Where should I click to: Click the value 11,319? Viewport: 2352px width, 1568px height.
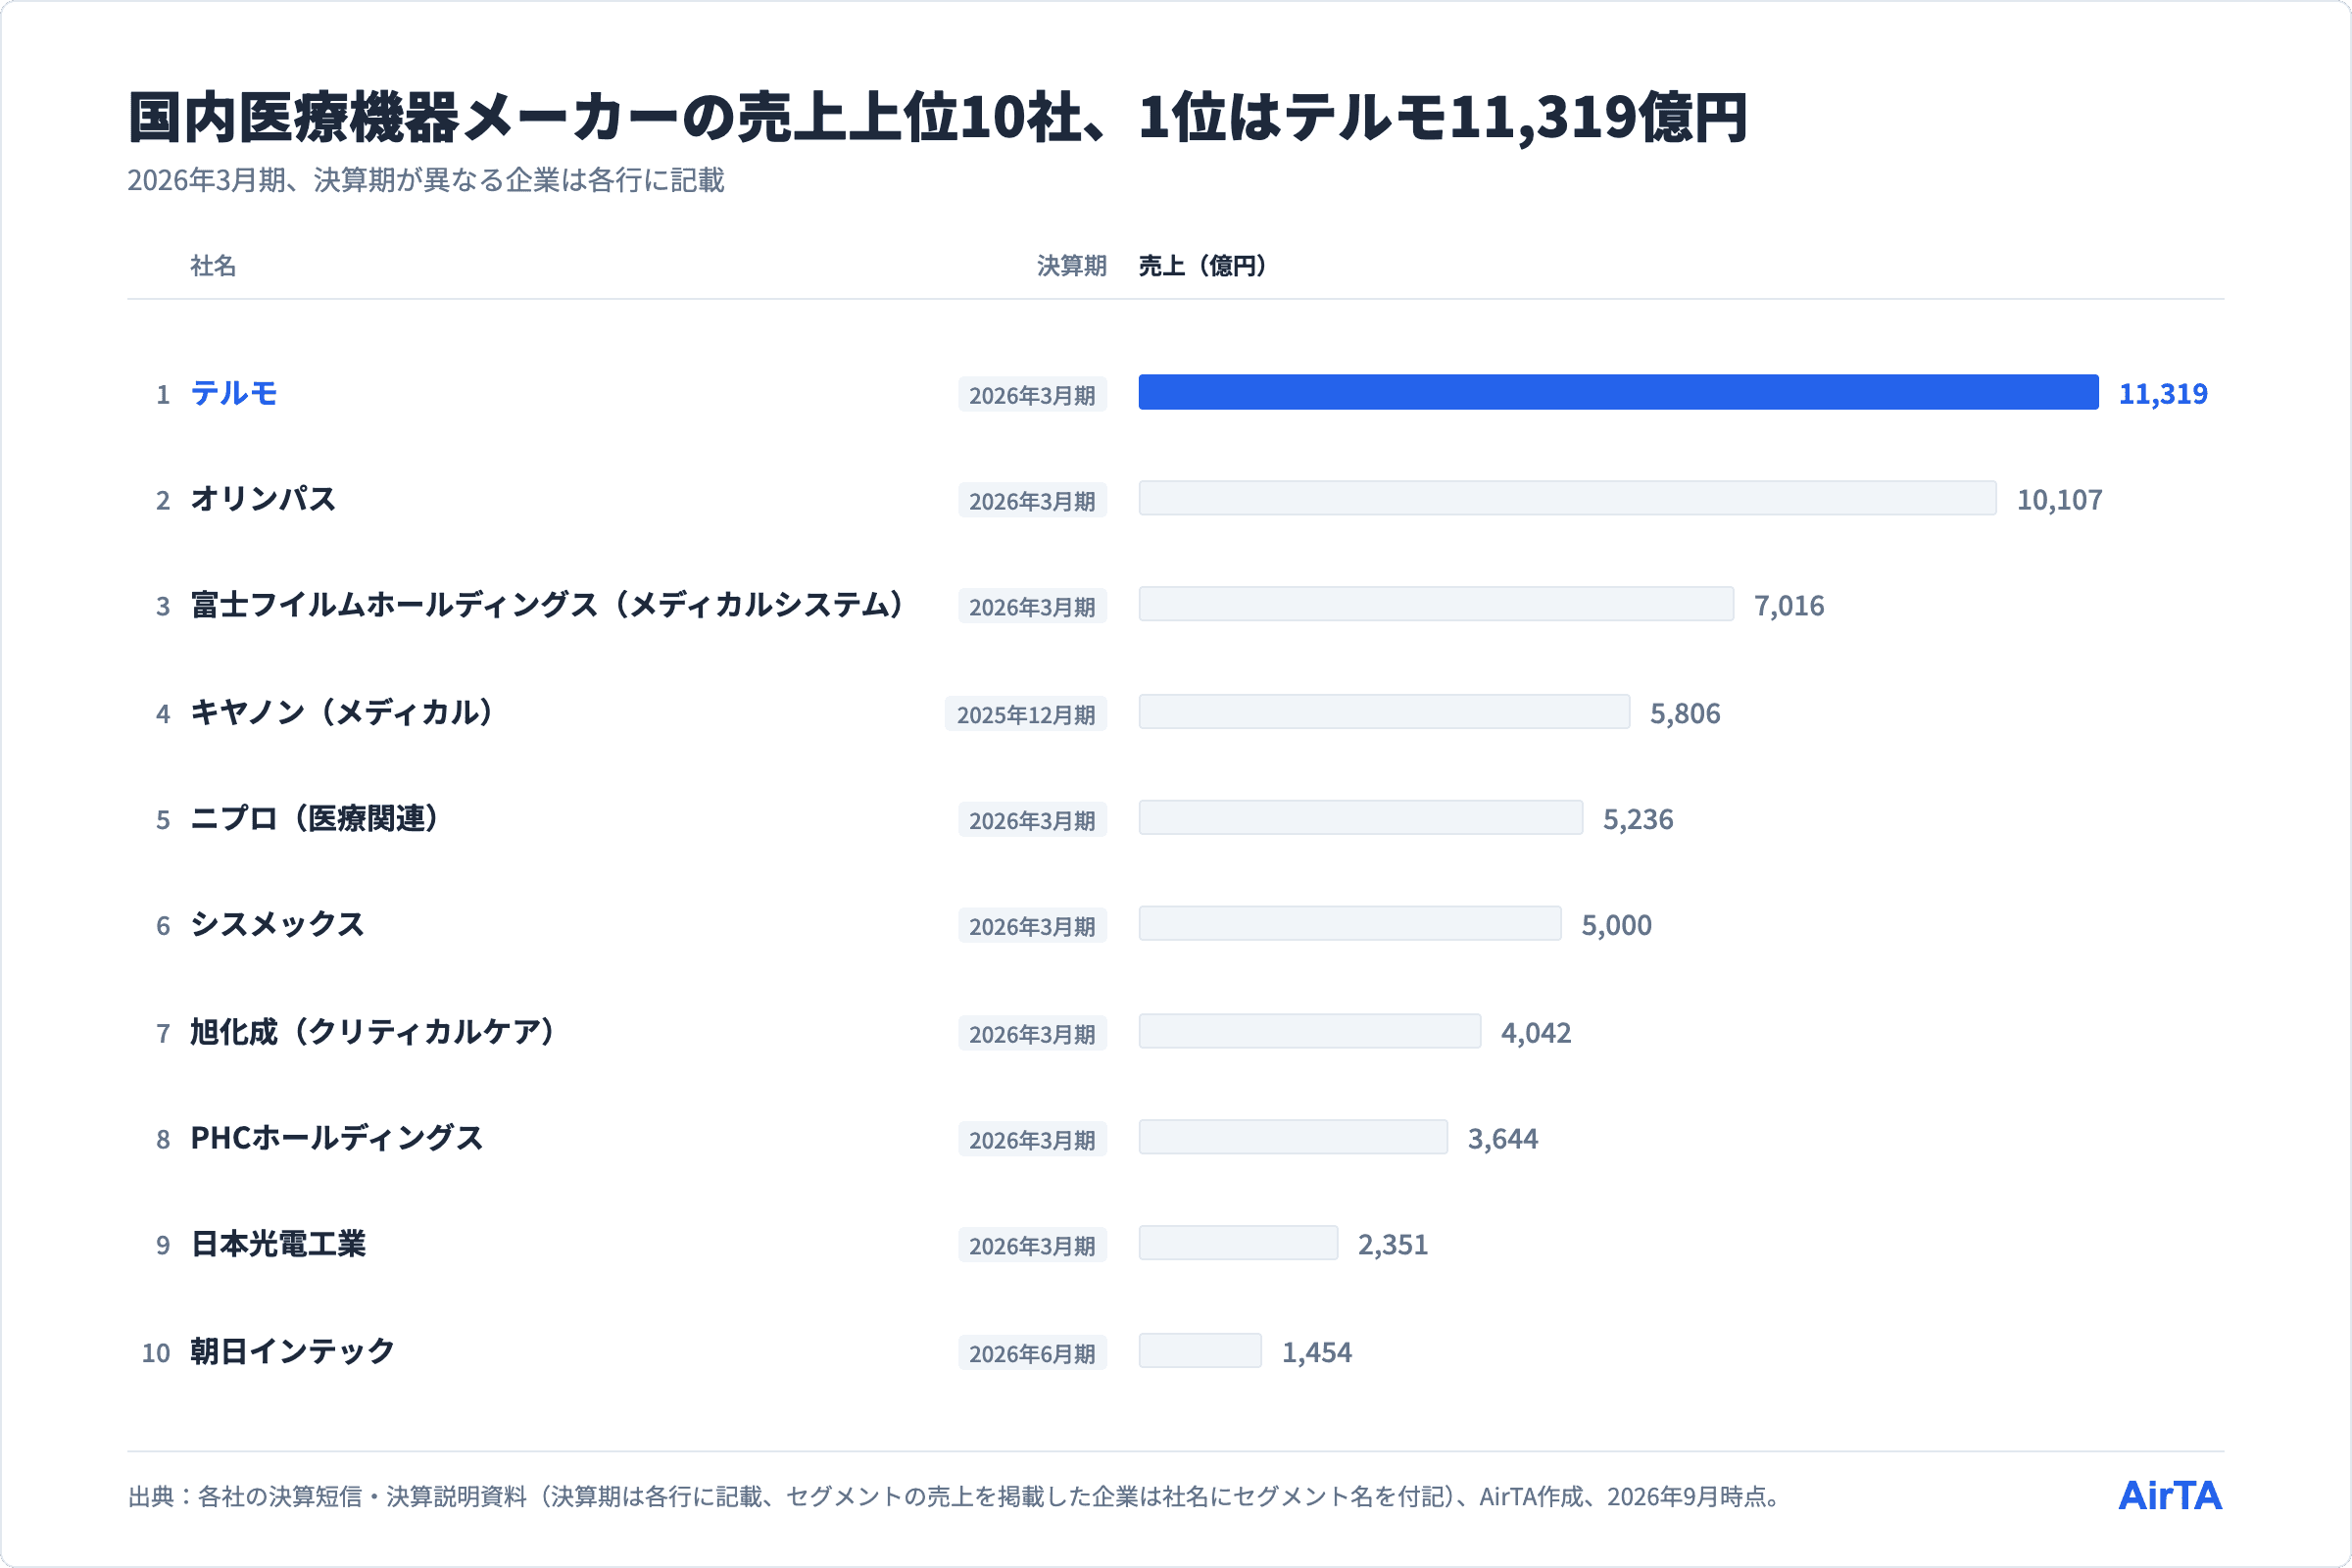2163,394
